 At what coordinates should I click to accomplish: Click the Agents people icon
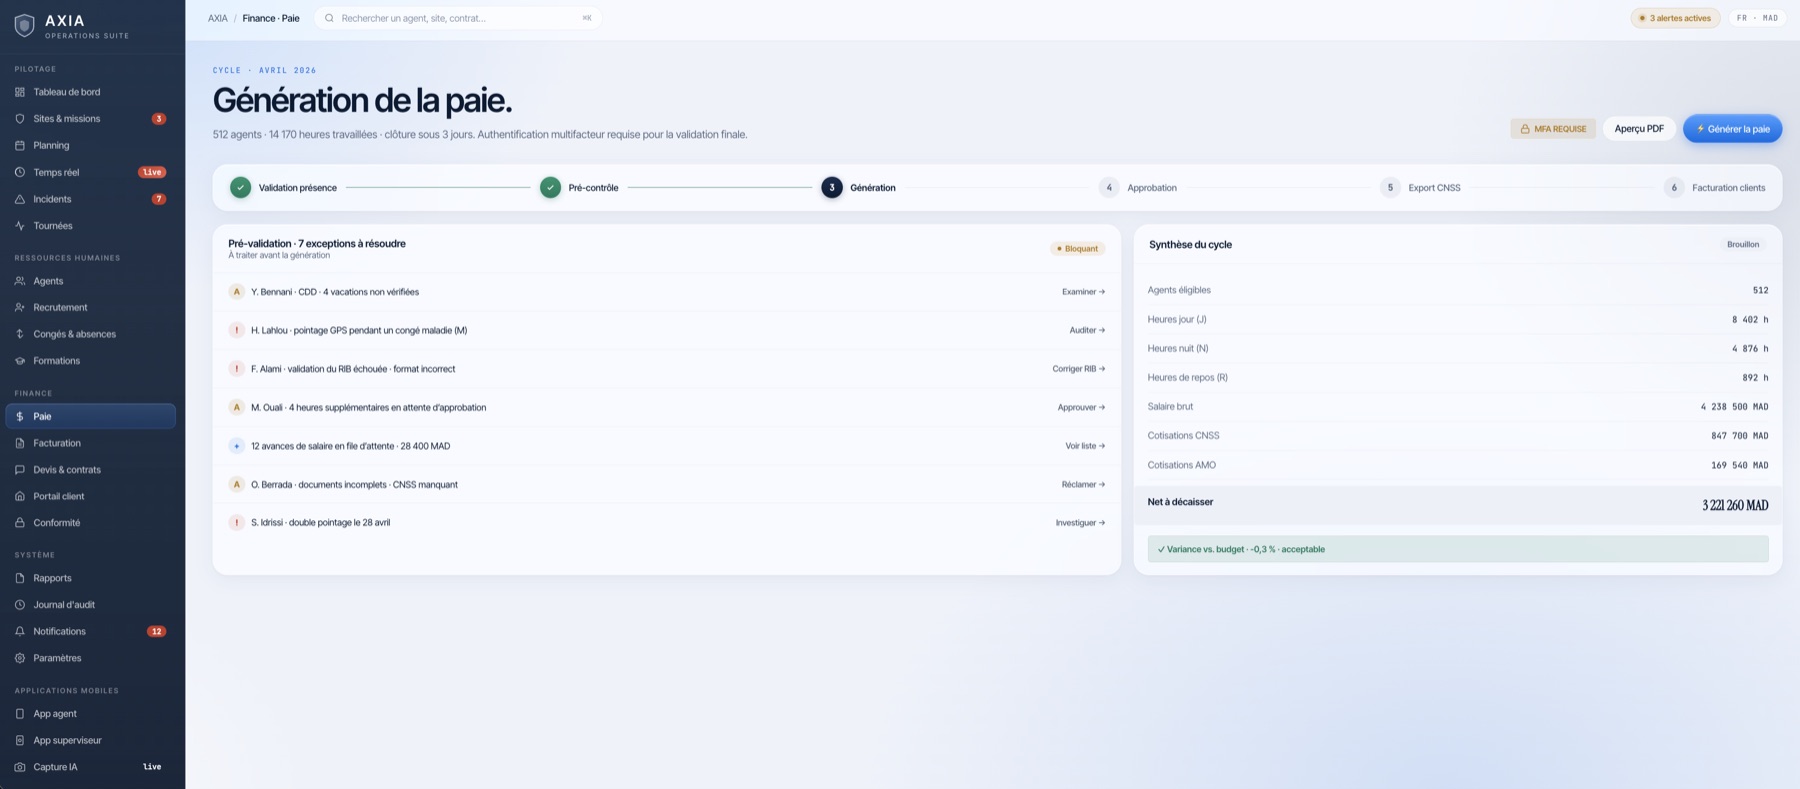tap(20, 281)
